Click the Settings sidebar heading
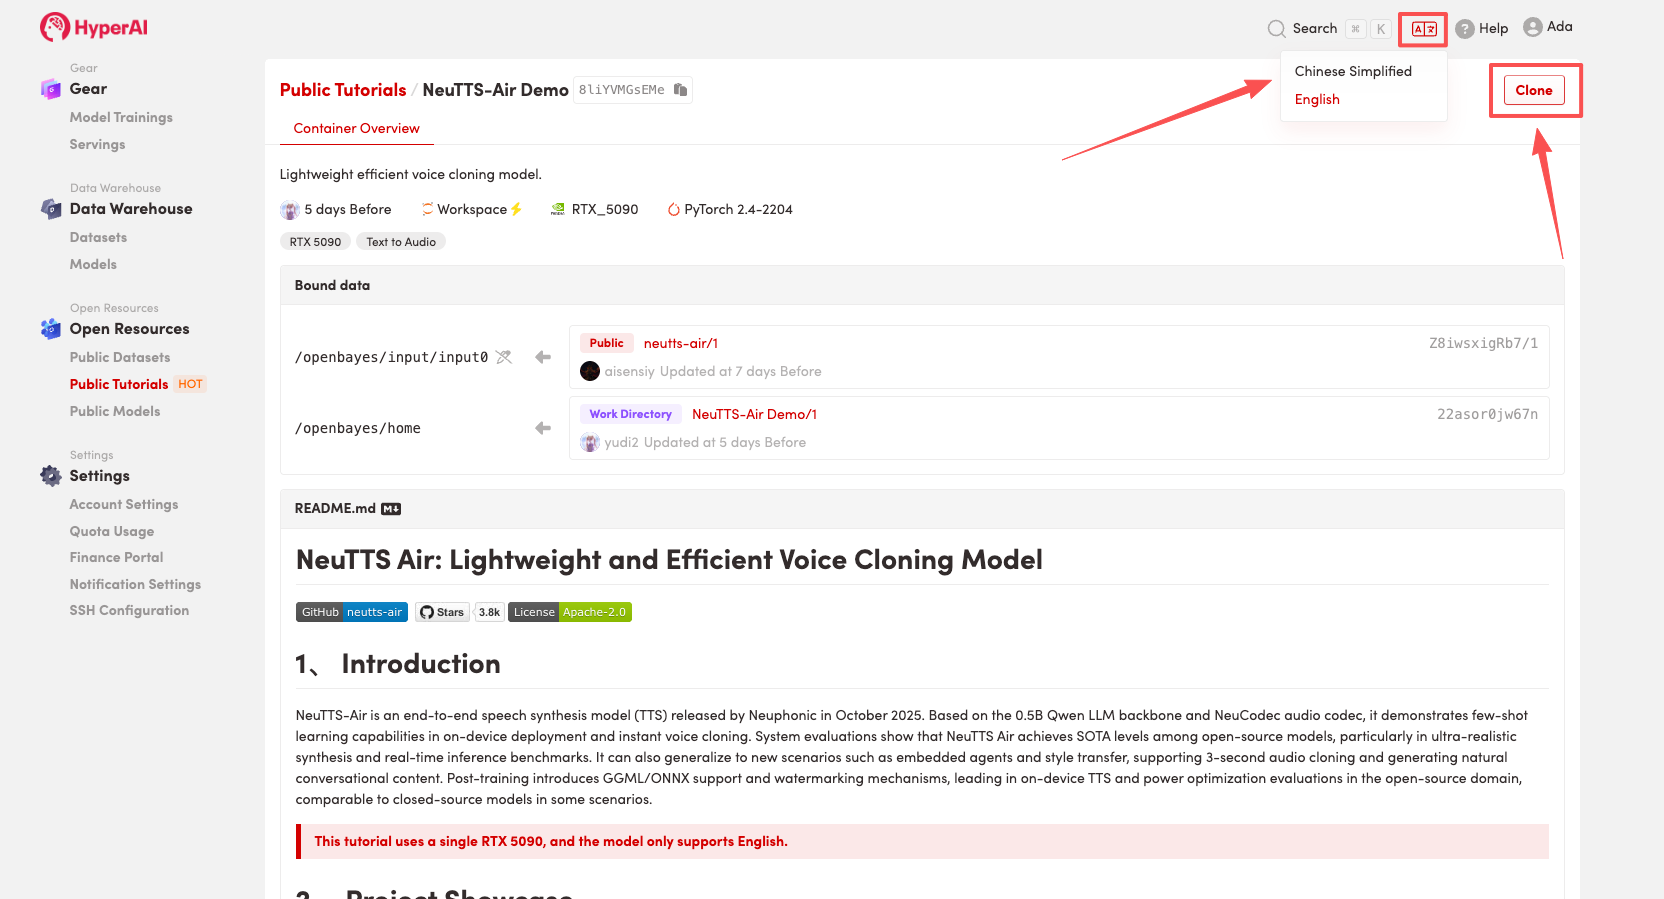The image size is (1664, 899). pos(99,476)
